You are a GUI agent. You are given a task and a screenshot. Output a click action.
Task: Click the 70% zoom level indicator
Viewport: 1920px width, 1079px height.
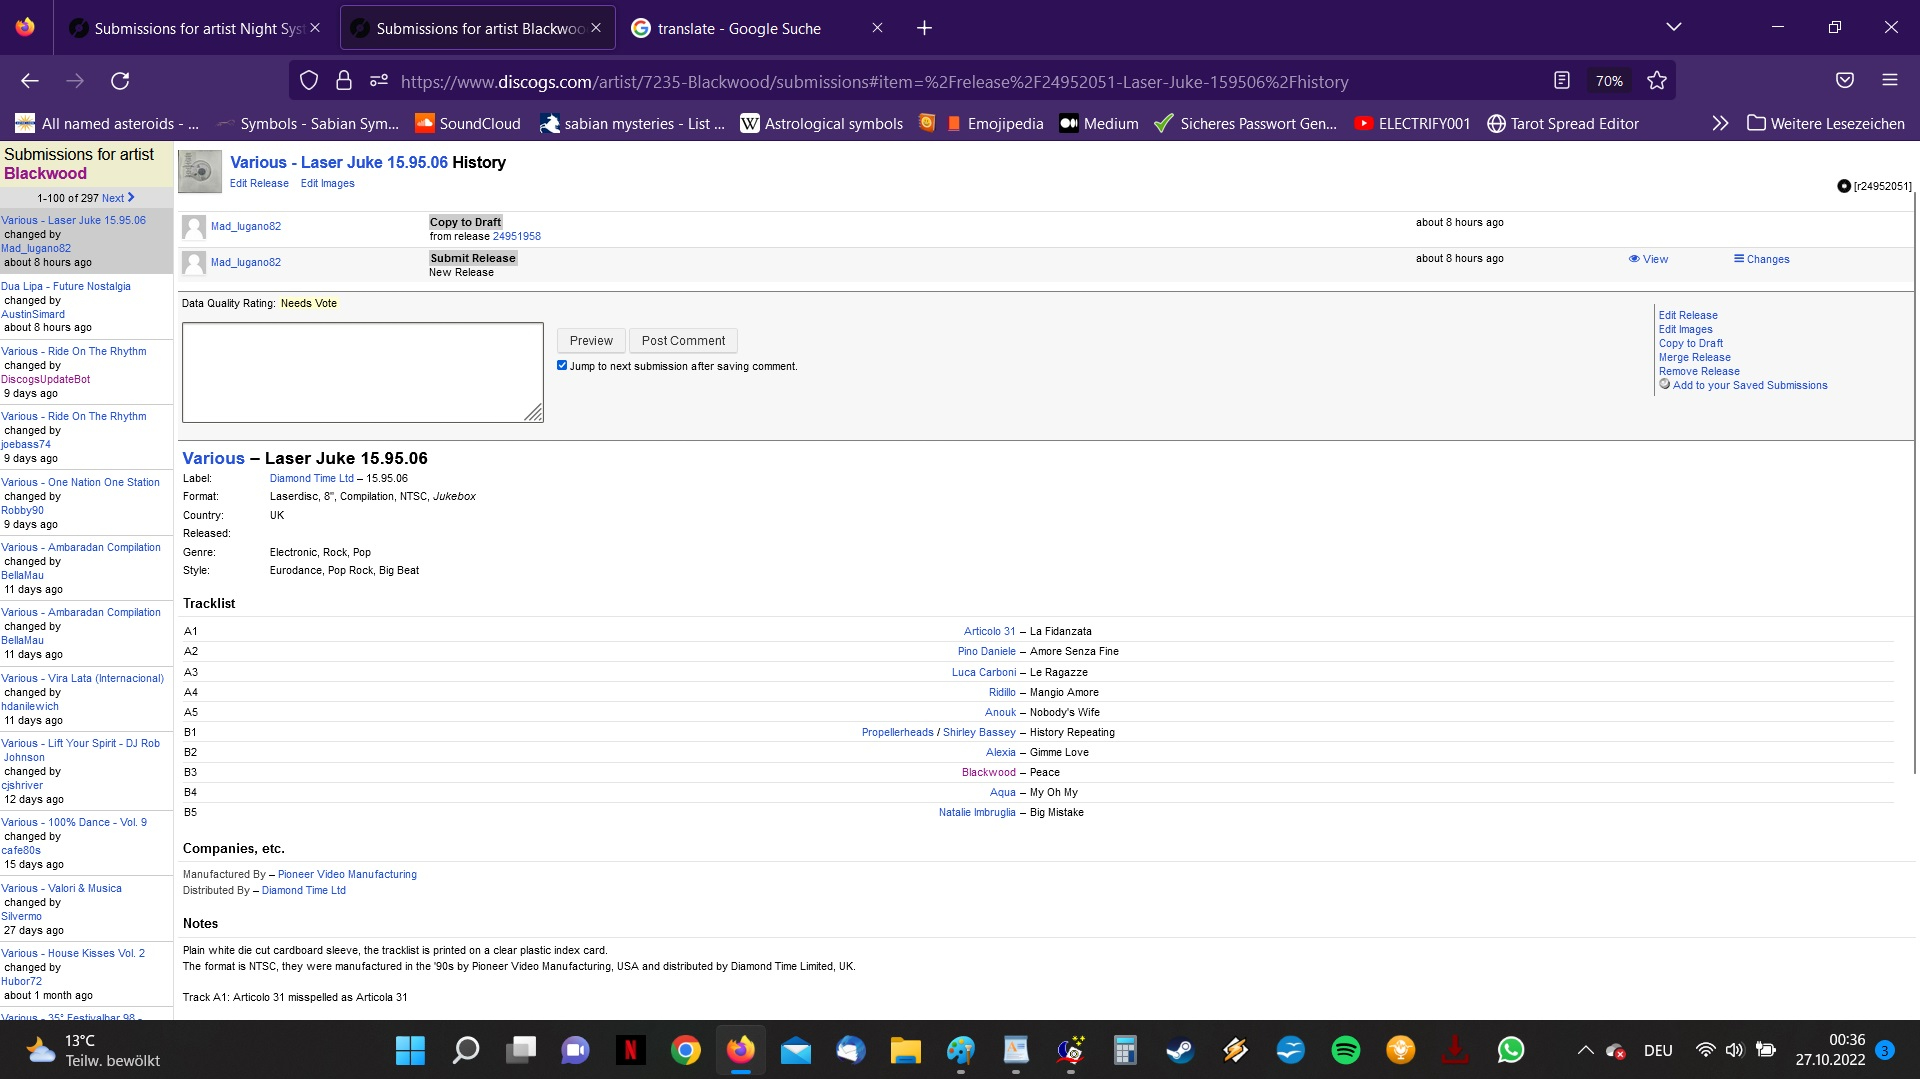pos(1608,81)
